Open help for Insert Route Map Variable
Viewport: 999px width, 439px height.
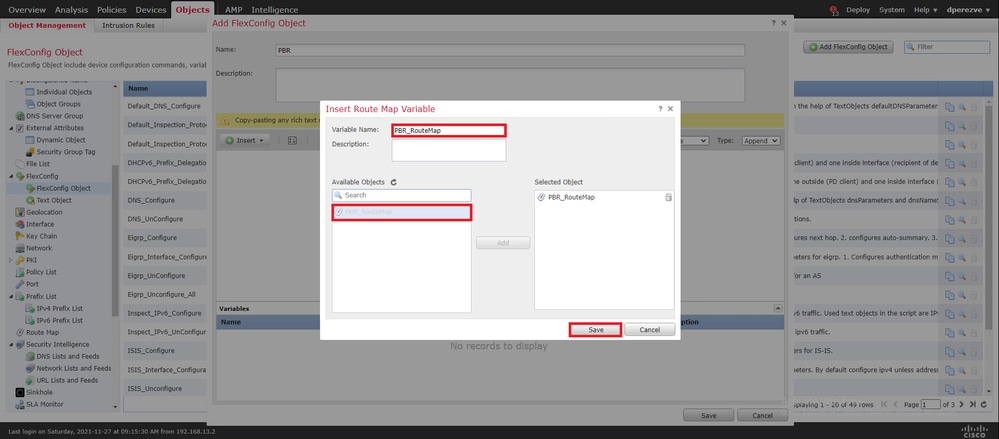660,109
